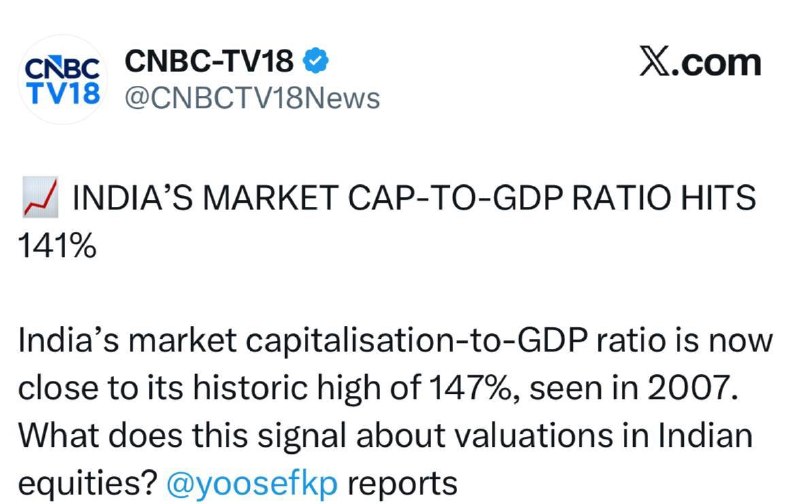Click the word 'equities?' in tweet
This screenshot has width=800, height=504.
(88, 485)
